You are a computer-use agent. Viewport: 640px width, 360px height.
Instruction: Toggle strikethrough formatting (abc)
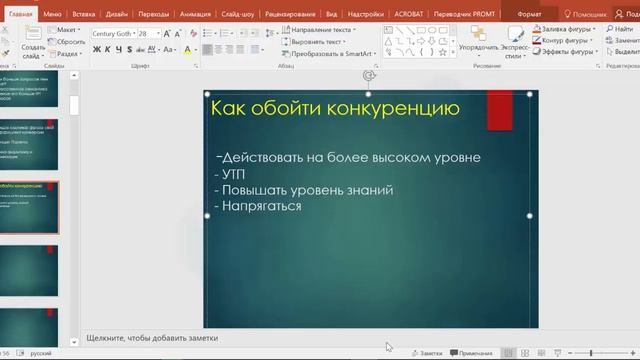tap(140, 49)
